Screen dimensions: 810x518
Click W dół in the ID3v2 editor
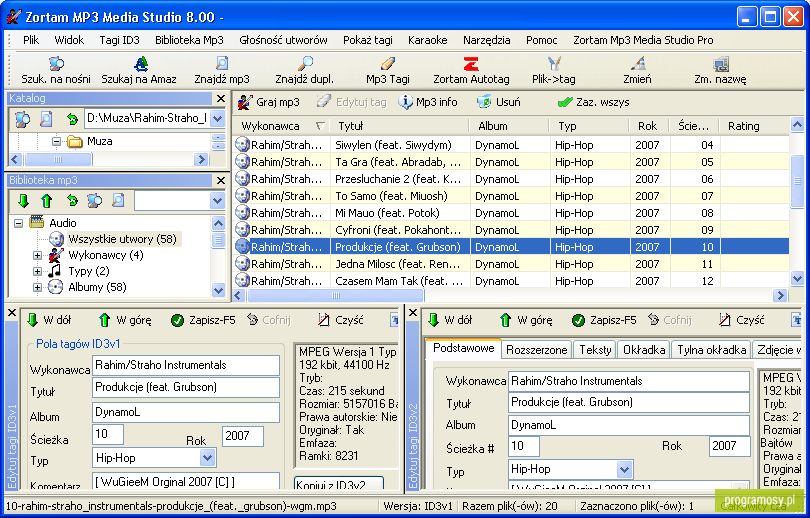click(x=449, y=320)
